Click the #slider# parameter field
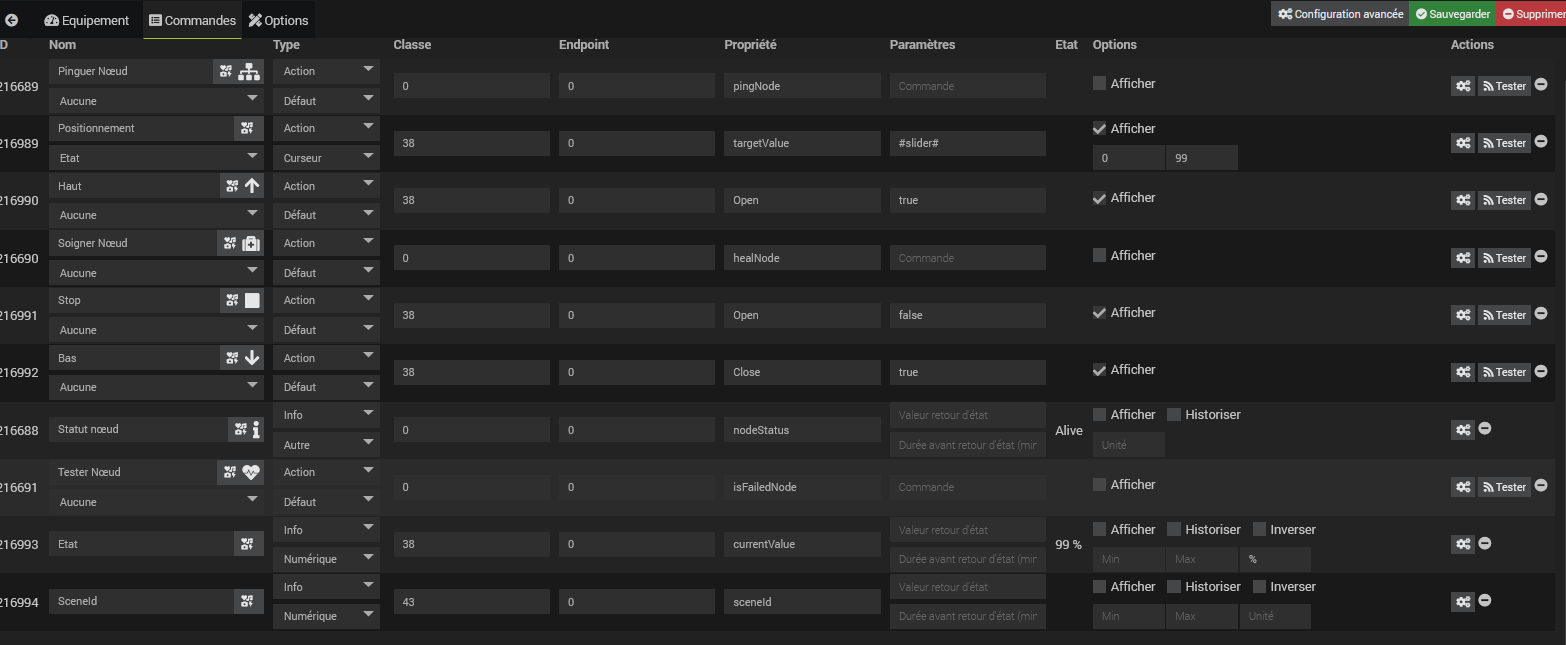 (966, 143)
